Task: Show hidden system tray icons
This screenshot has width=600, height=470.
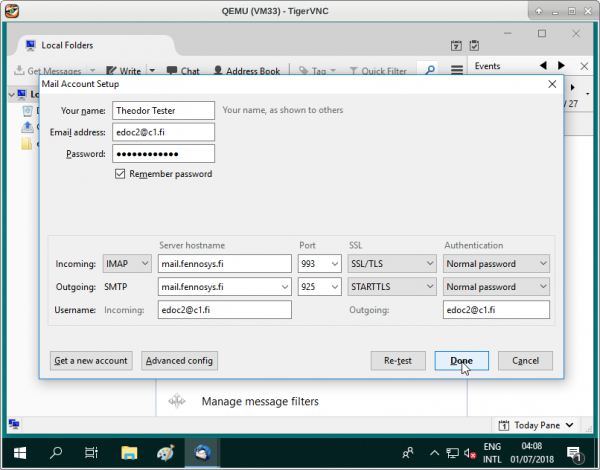Action: pyautogui.click(x=434, y=453)
